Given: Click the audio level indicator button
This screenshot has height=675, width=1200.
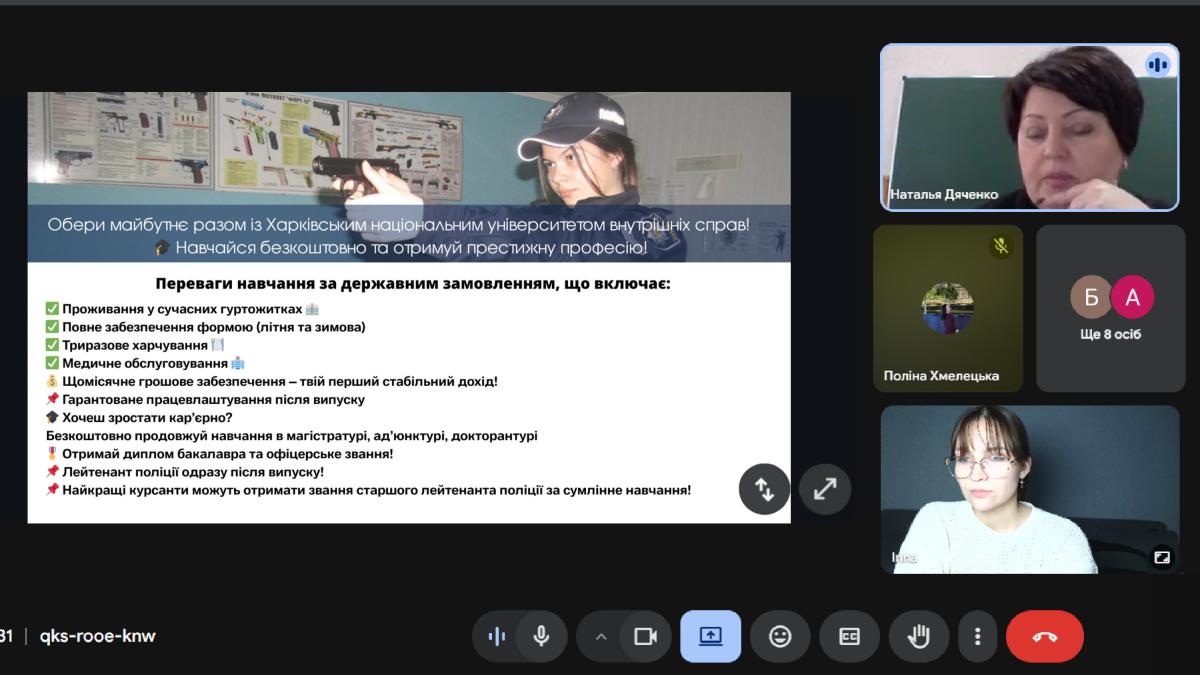Looking at the screenshot, I should click(496, 636).
